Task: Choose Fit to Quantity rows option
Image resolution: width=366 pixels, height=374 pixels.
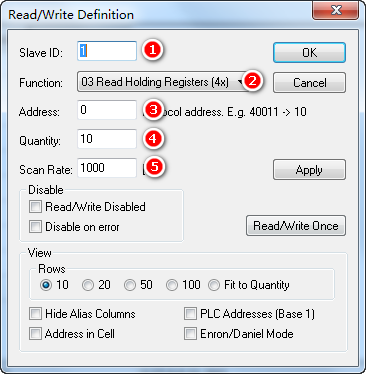Action: pos(214,285)
